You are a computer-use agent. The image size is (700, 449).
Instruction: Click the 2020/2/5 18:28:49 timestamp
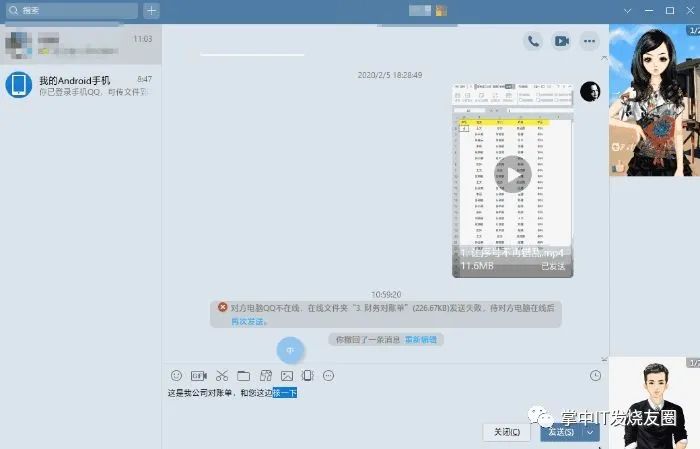pyautogui.click(x=390, y=75)
